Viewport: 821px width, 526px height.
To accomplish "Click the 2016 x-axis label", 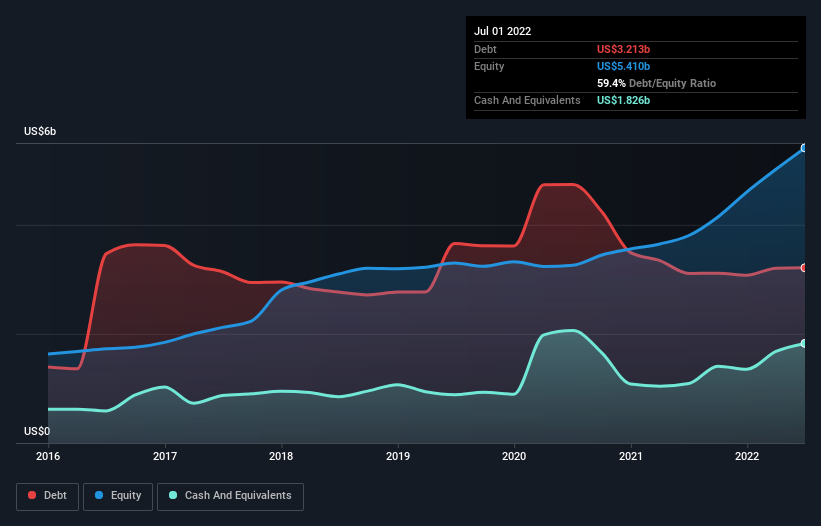I will tap(48, 456).
